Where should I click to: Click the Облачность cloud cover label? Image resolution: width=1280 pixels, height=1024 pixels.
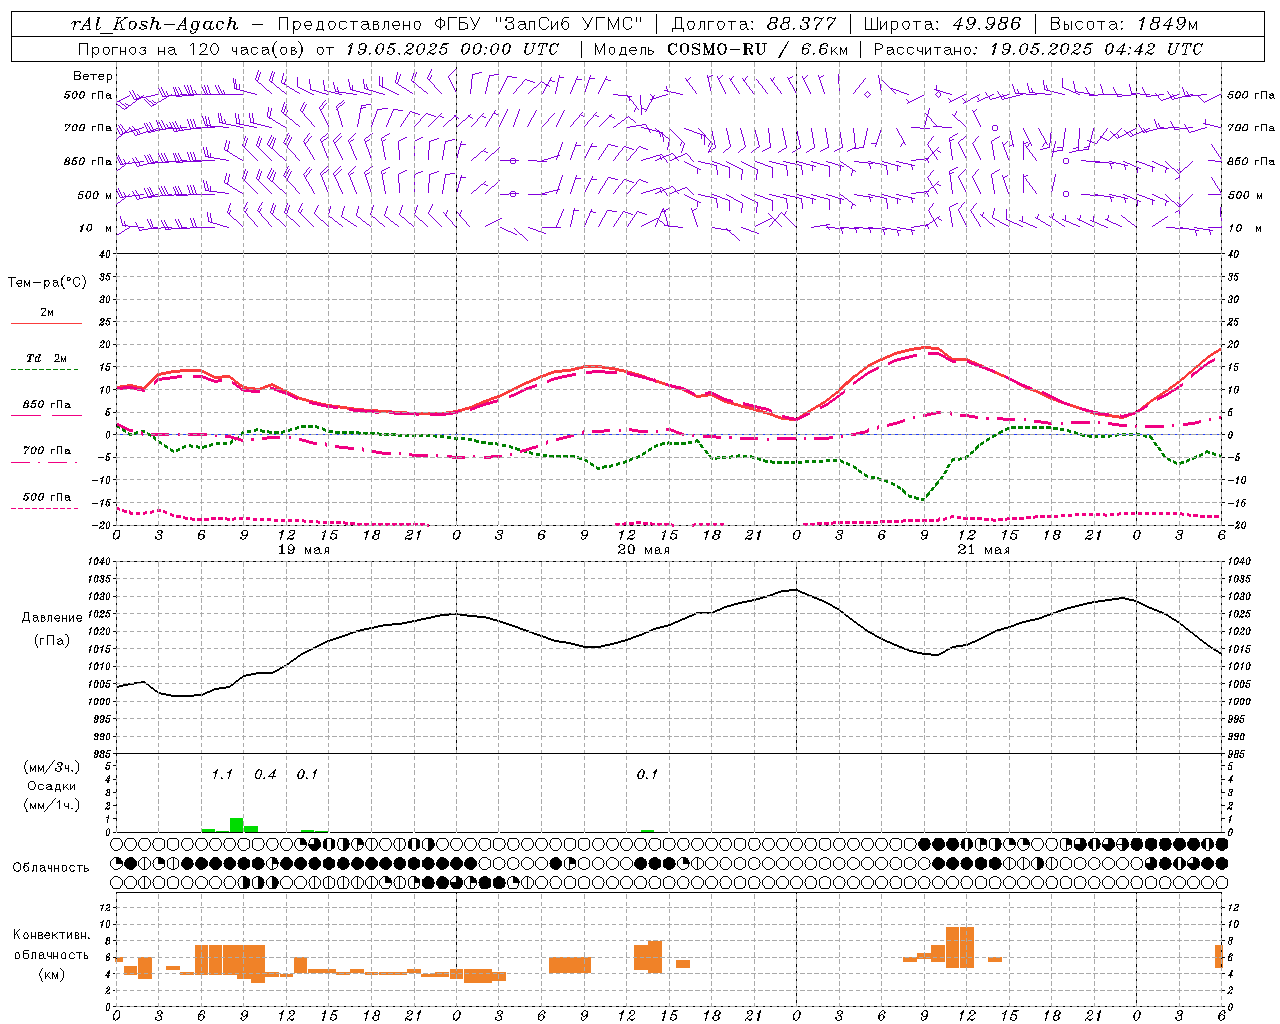tap(51, 867)
